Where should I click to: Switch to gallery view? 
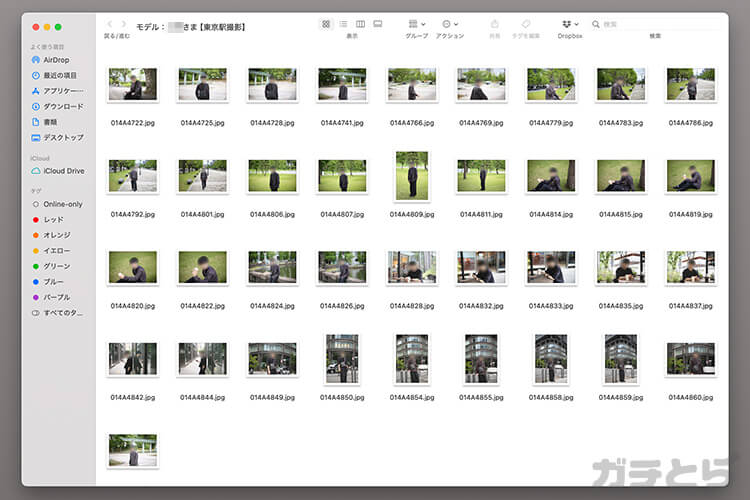(x=377, y=24)
